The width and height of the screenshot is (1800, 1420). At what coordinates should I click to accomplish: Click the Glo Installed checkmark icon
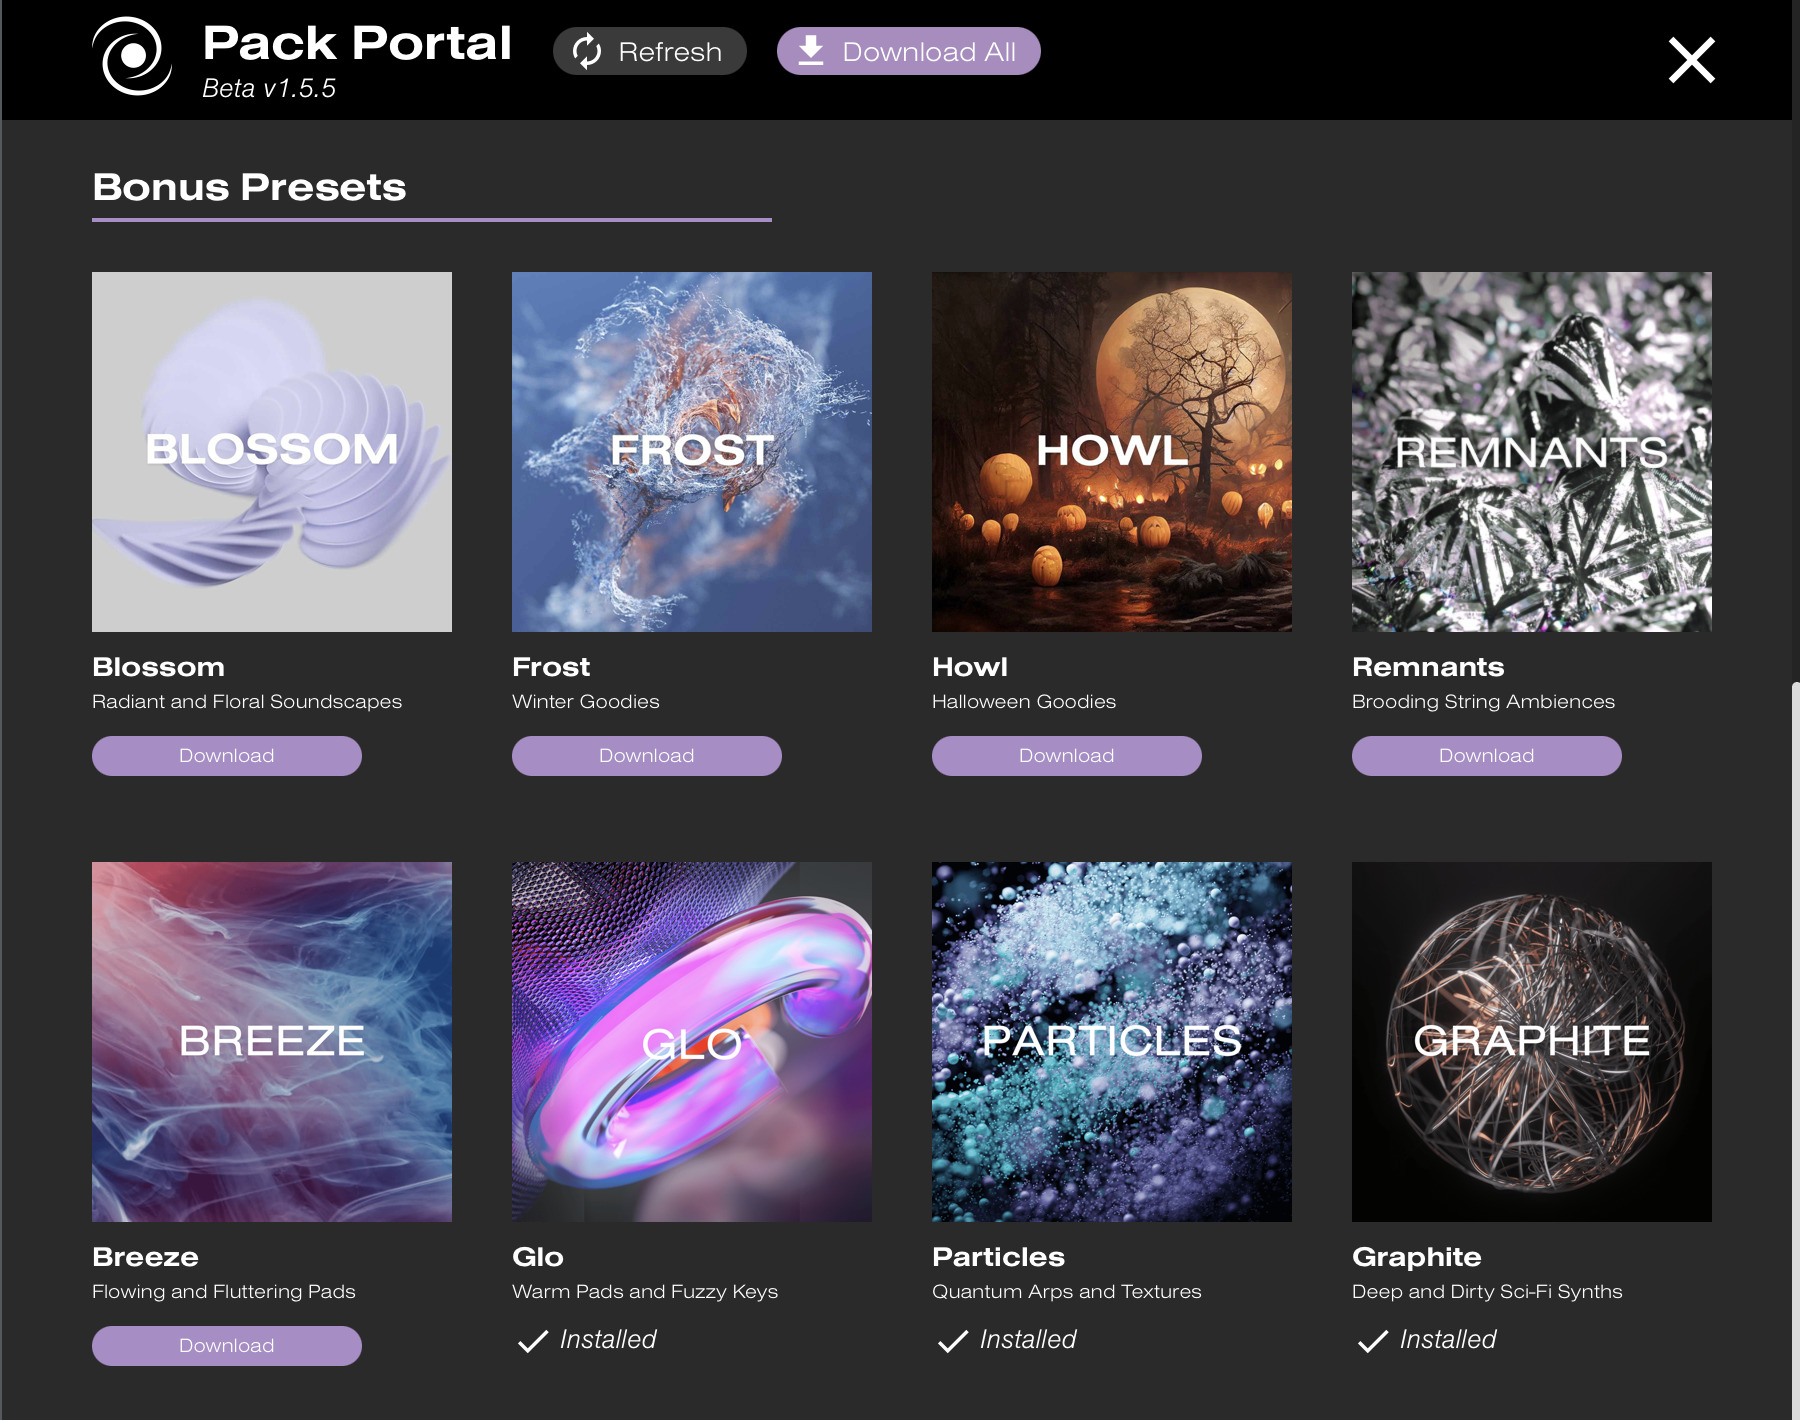tap(533, 1341)
